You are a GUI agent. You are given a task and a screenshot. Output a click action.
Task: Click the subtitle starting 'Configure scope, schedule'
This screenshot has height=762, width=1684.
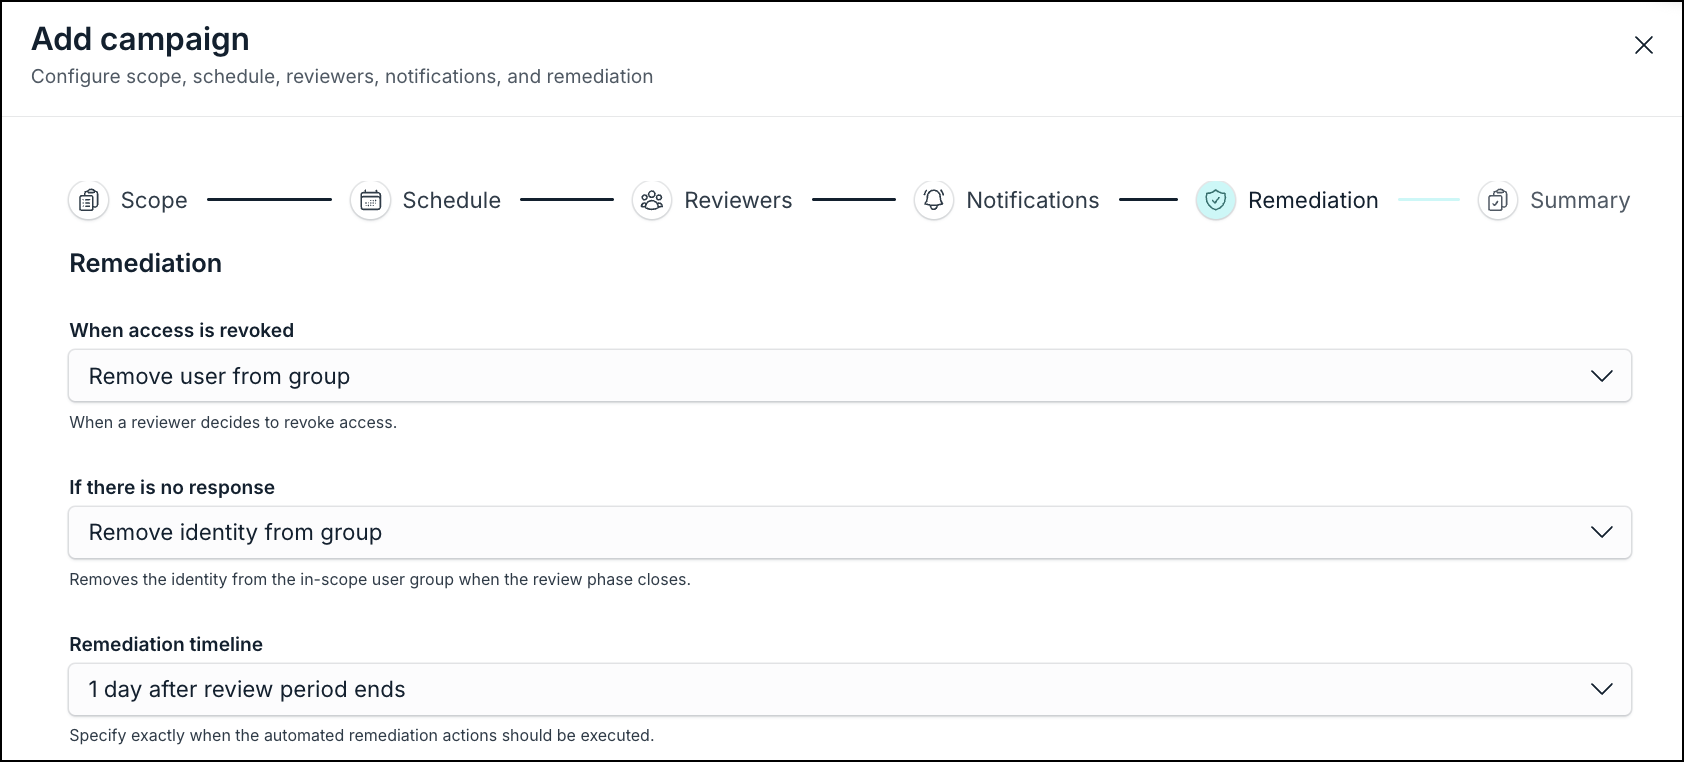342,77
